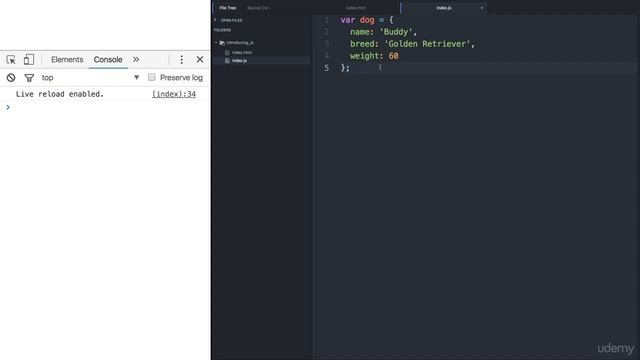
Task: Toggle the device toolbar icon in DevTools
Action: (29, 60)
